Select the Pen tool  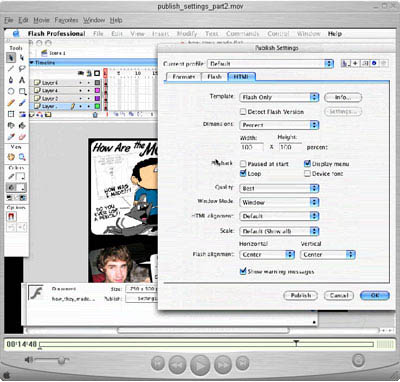pyautogui.click(x=11, y=80)
